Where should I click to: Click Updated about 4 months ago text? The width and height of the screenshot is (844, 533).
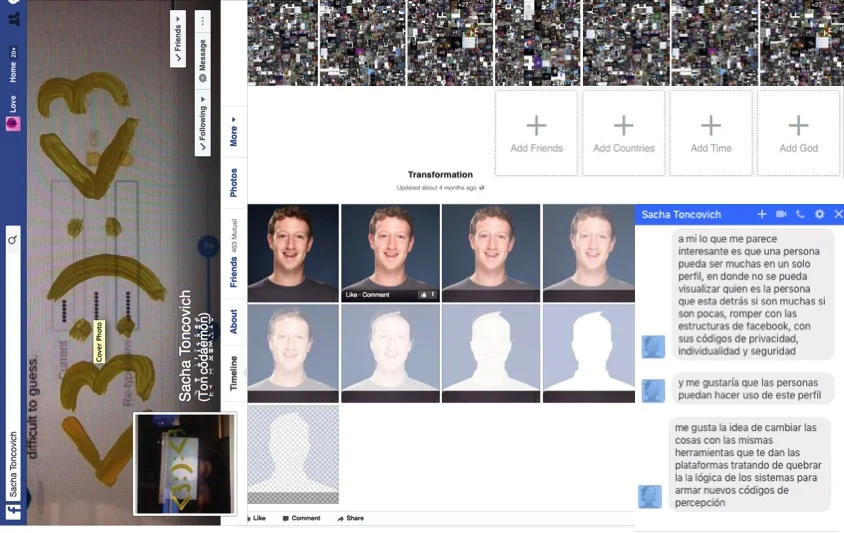pos(437,188)
